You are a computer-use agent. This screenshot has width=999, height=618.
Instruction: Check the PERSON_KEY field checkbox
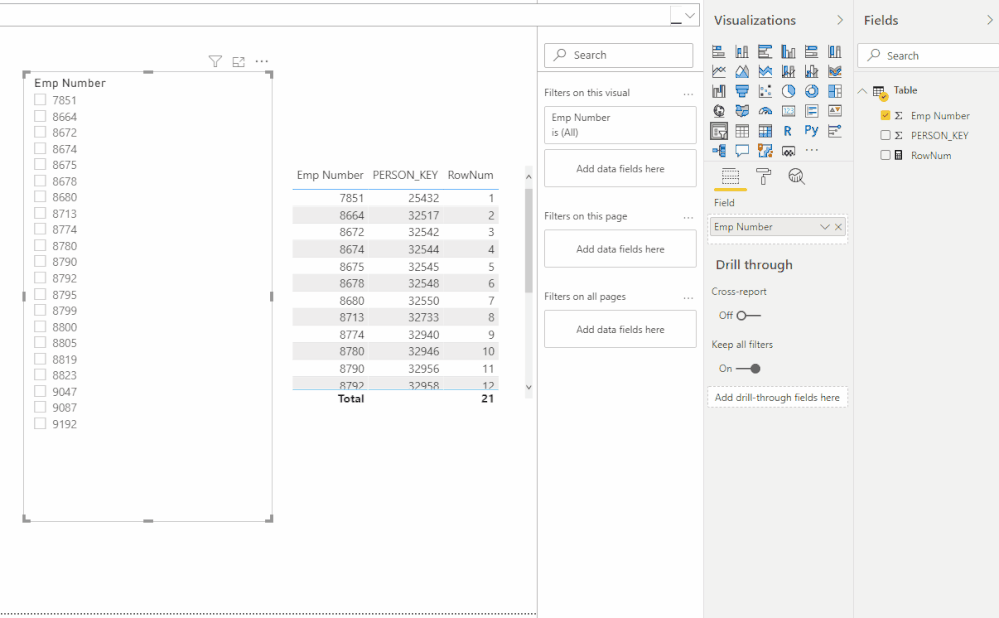coord(885,135)
